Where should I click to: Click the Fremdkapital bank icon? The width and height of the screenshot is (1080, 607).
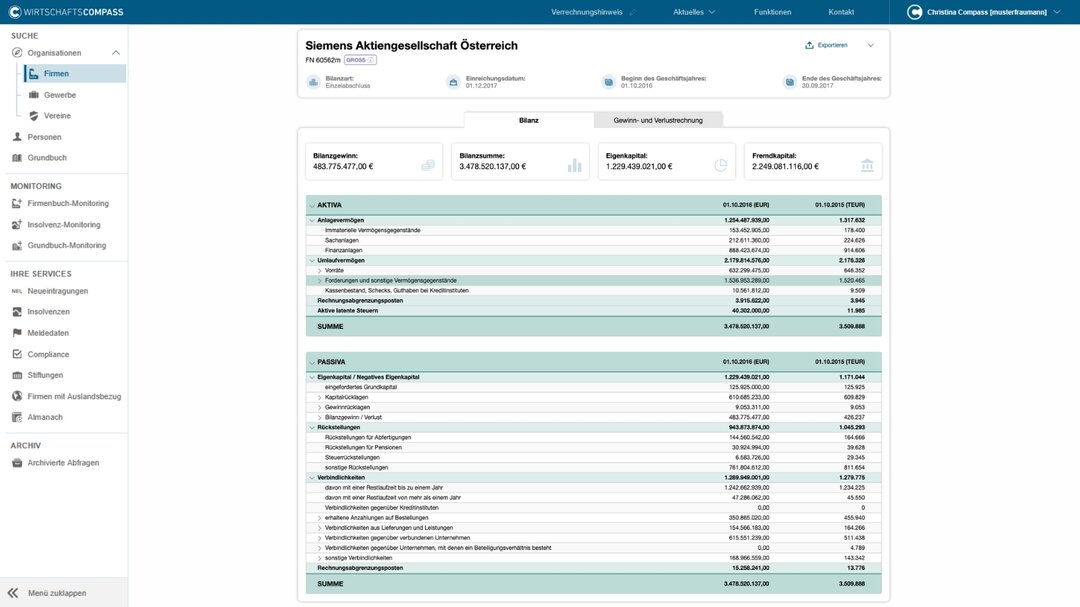pos(867,165)
